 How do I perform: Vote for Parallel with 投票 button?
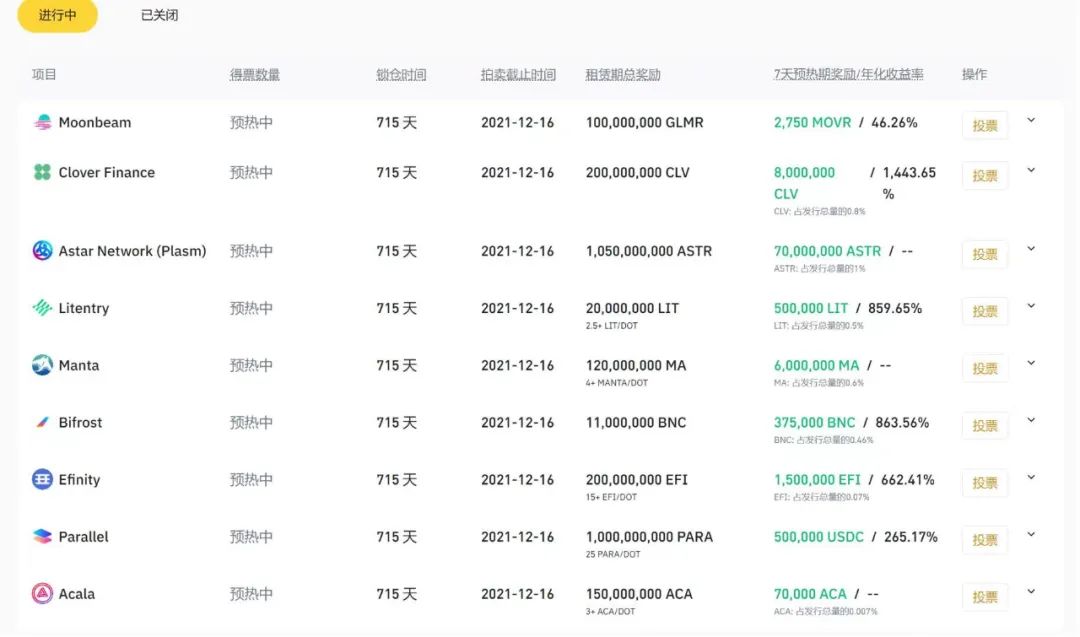pos(985,540)
